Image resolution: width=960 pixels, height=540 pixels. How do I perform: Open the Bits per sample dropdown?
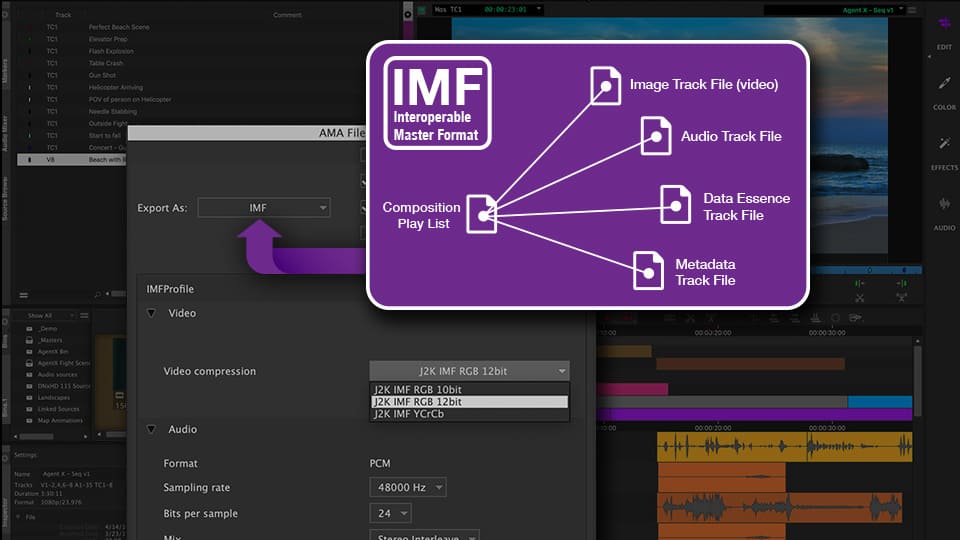click(x=390, y=514)
